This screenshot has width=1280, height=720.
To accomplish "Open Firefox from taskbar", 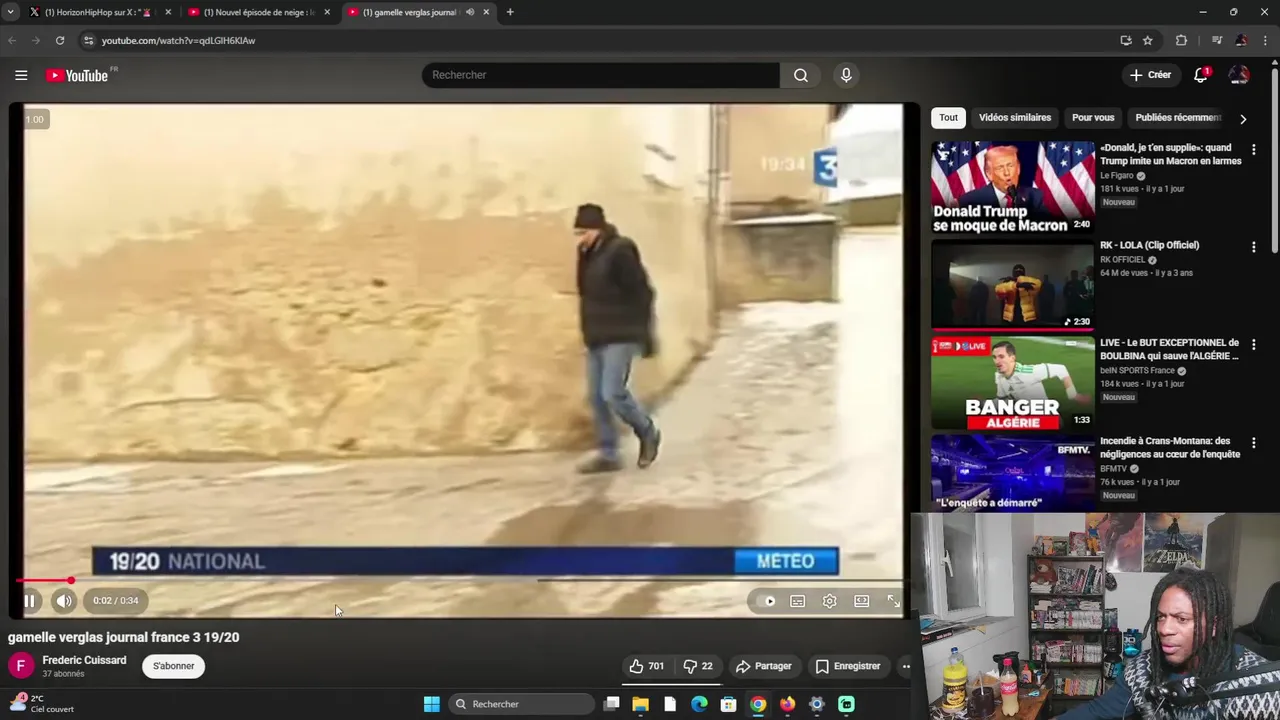I will tap(787, 704).
